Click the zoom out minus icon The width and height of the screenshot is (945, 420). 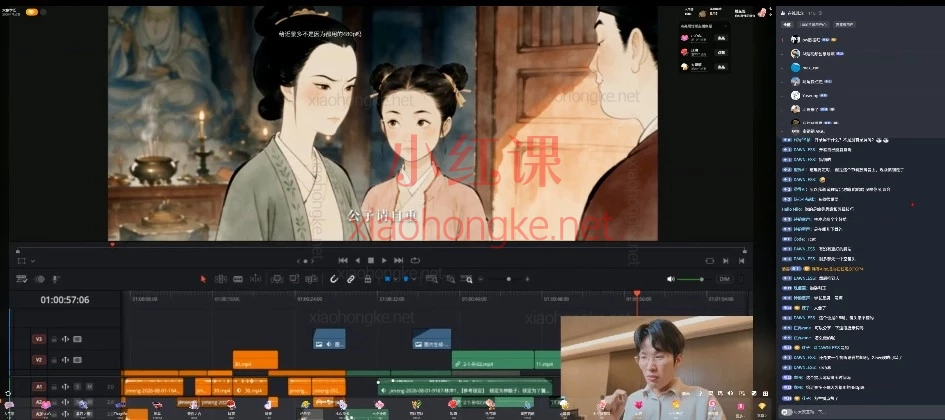pos(481,279)
